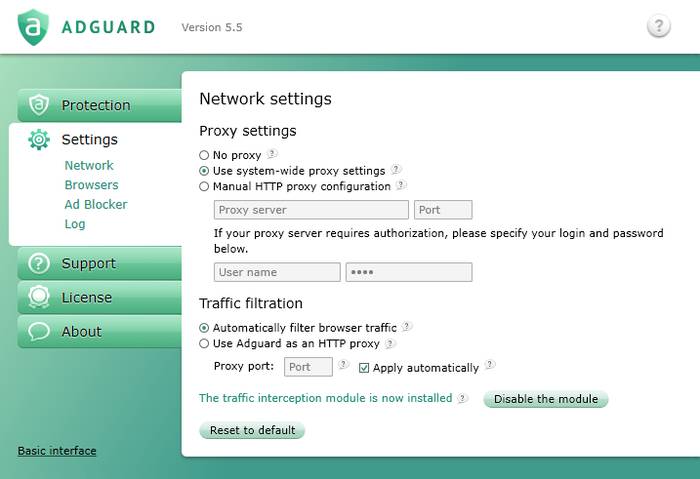Click the Reset to default button

[252, 430]
